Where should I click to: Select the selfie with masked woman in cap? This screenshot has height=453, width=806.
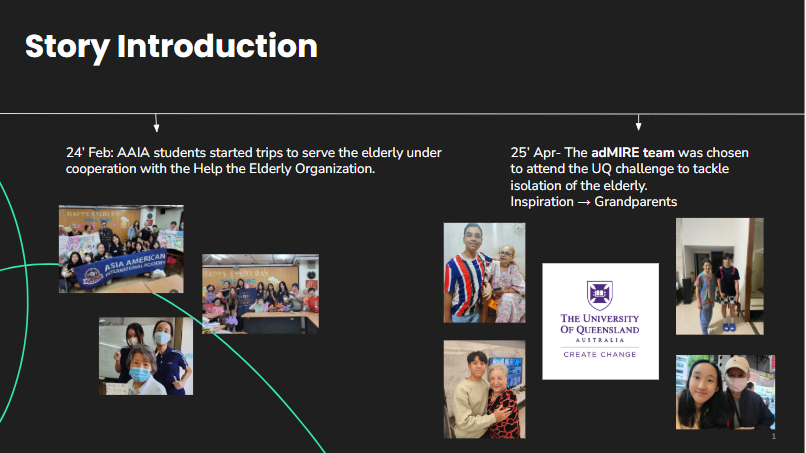725,392
